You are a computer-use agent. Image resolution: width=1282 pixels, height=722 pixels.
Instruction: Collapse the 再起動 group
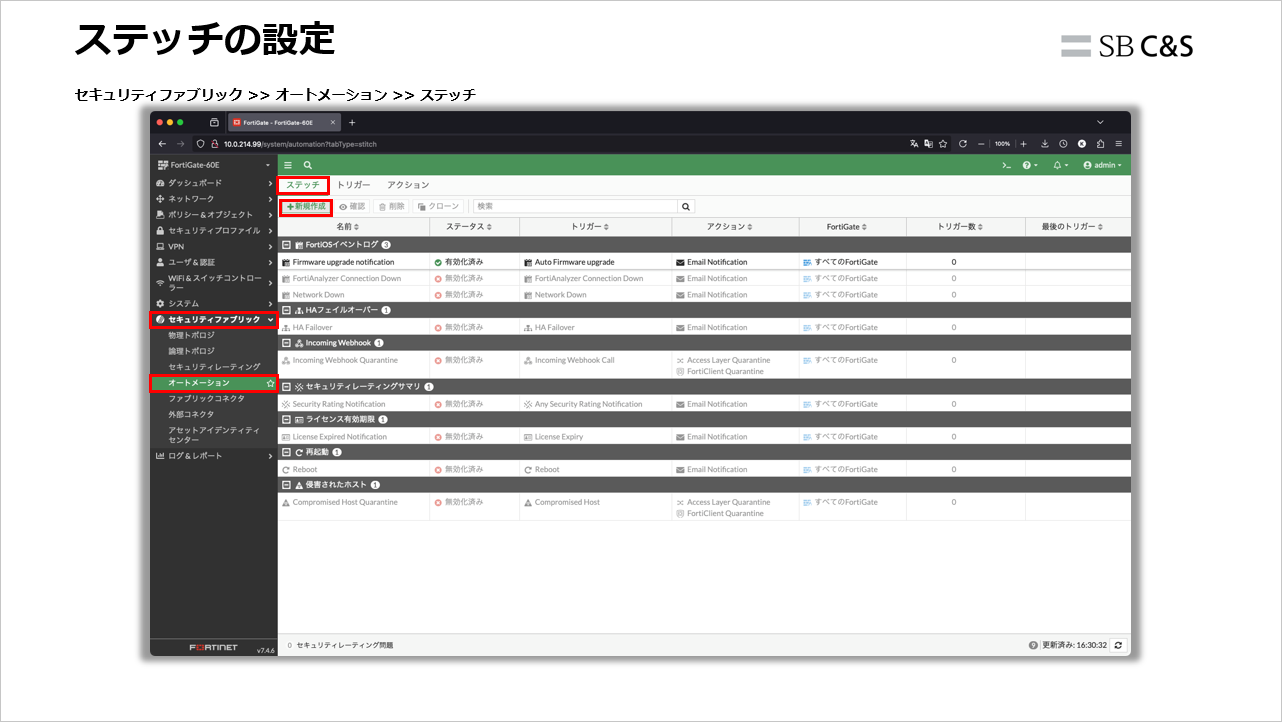(x=287, y=452)
